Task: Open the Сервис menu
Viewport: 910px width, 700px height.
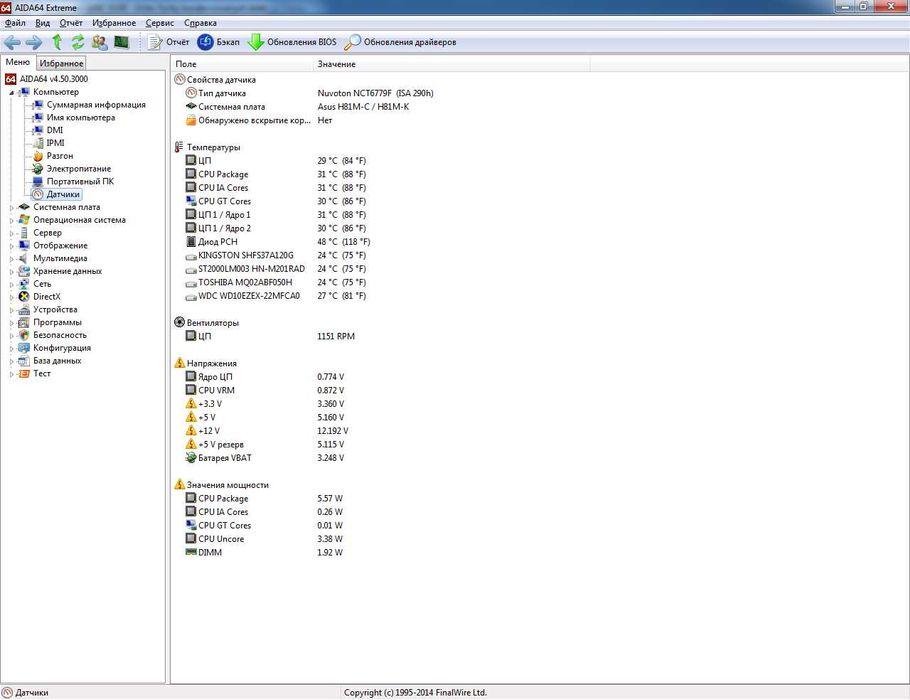Action: [x=160, y=23]
